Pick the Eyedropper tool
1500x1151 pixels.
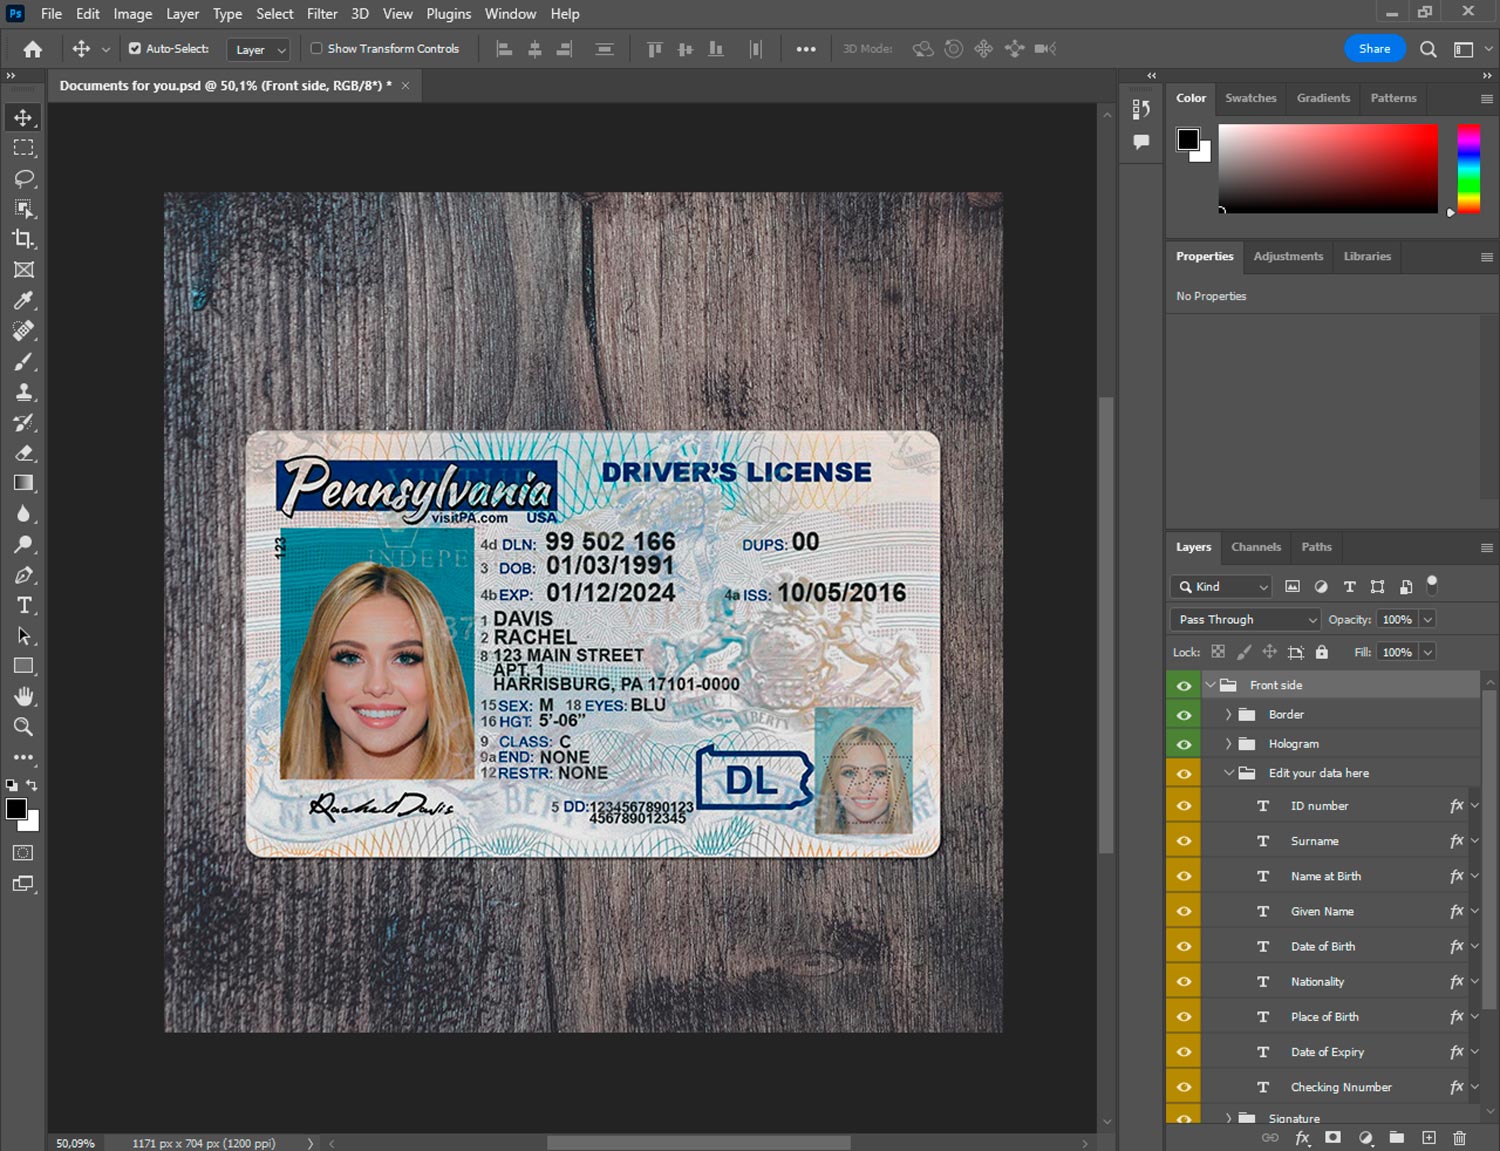23,300
